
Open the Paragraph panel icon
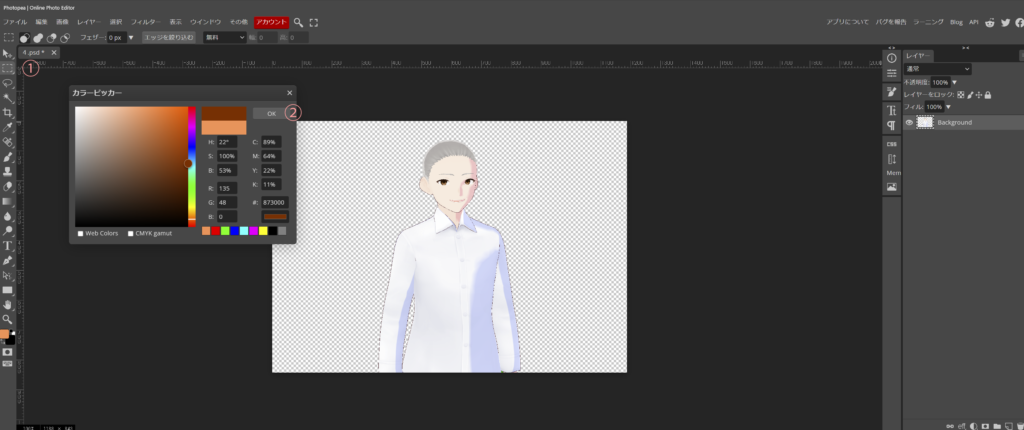[x=891, y=126]
